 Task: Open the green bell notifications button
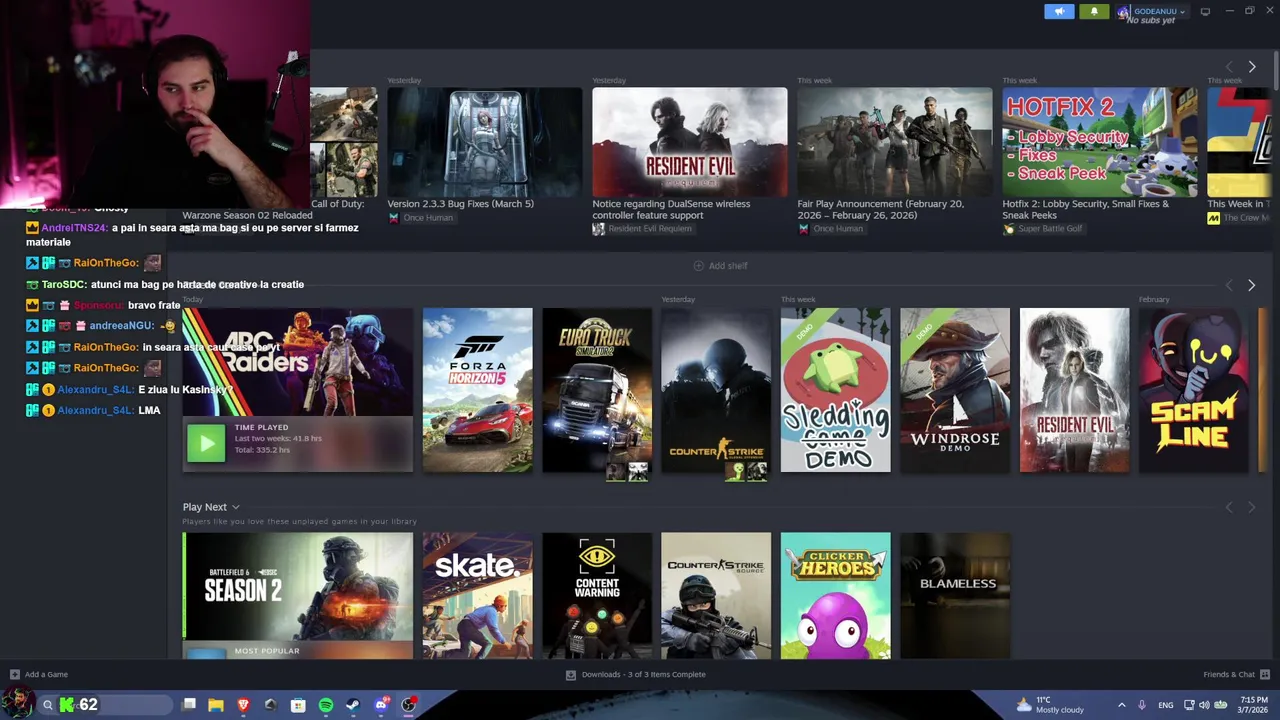click(1094, 12)
